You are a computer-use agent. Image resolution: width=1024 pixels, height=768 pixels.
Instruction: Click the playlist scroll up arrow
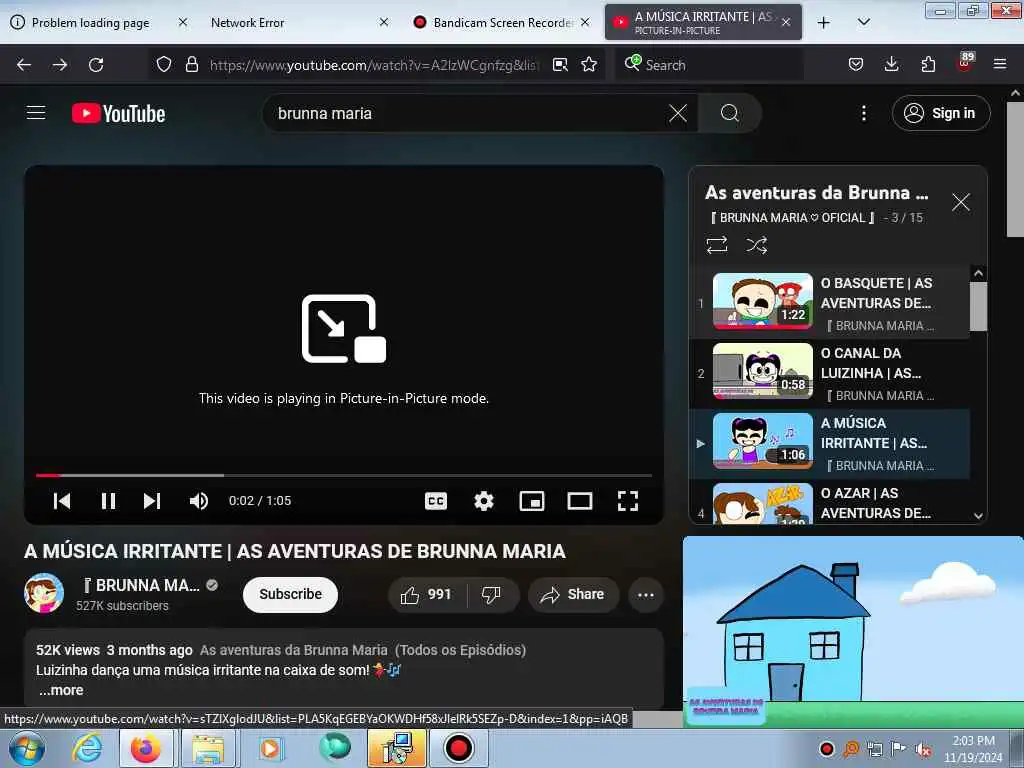pyautogui.click(x=978, y=273)
